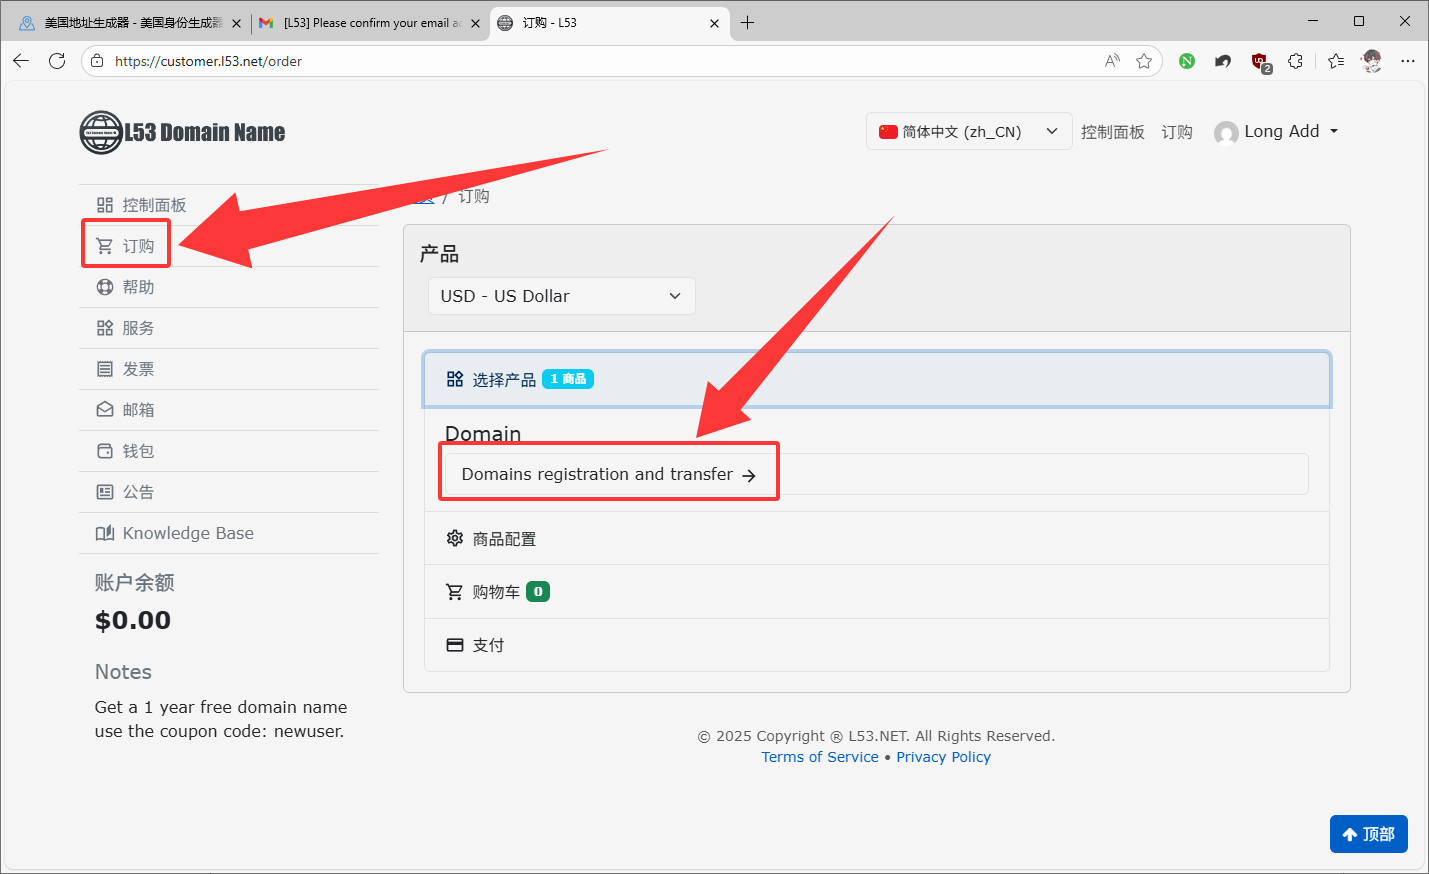The image size is (1429, 874).
Task: Click the L53 Domain Name globe logo
Action: tap(101, 132)
